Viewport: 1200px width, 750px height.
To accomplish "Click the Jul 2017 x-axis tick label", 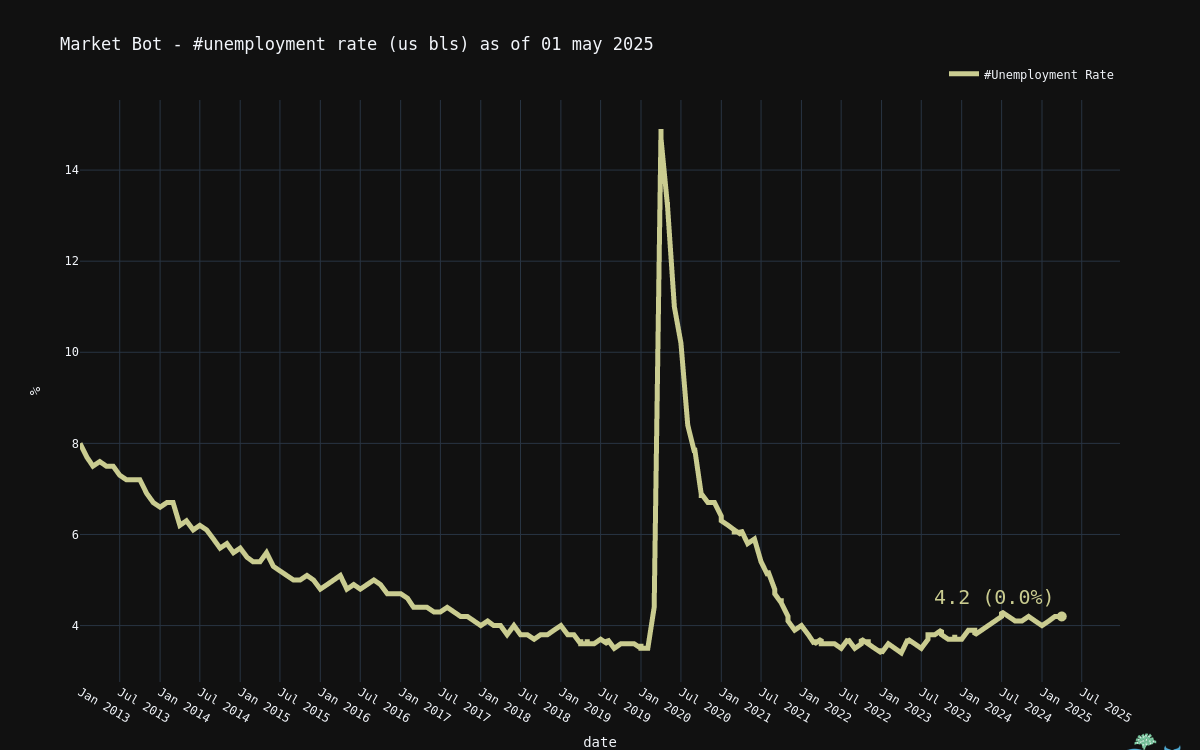I will 464,705.
